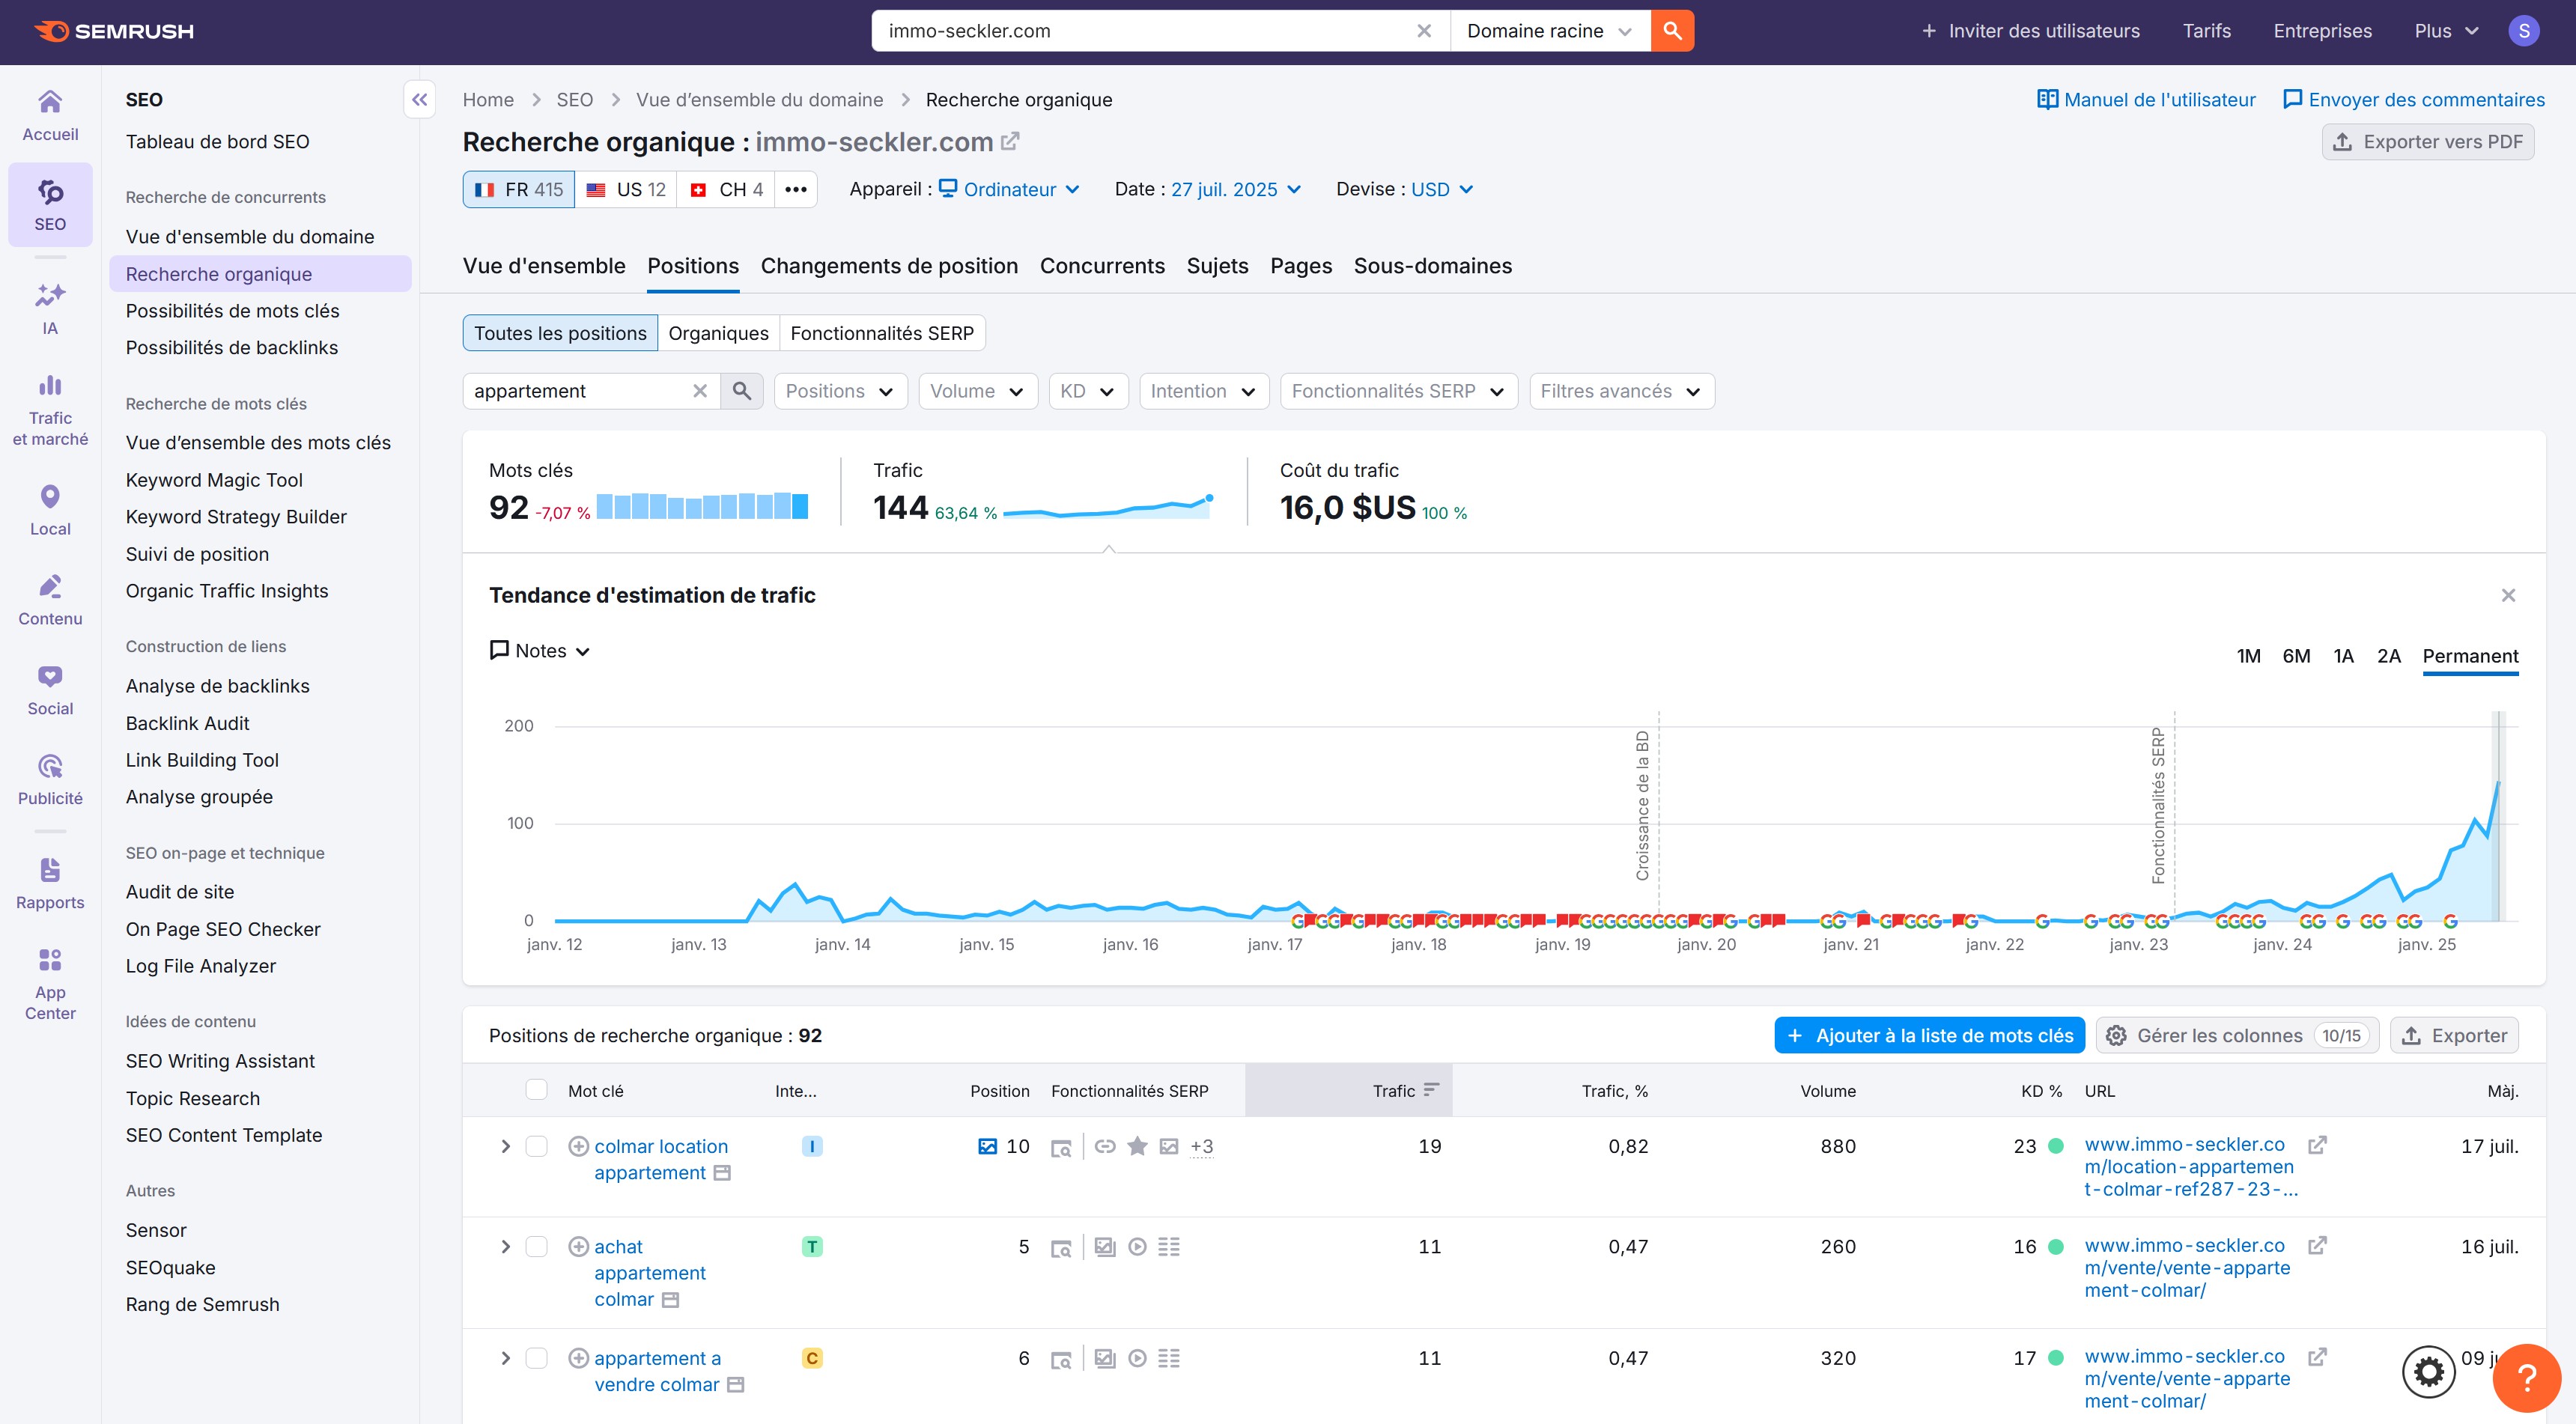Select the 1M chart range
2576x1424 pixels.
coord(2248,656)
